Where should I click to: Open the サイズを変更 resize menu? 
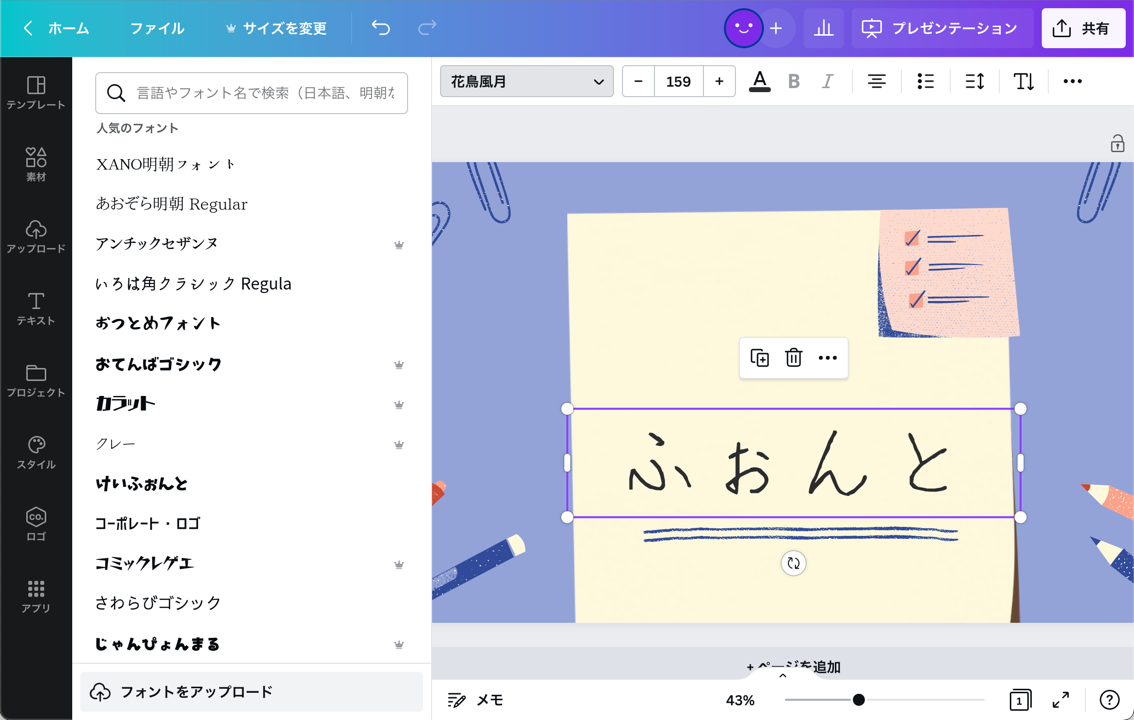point(276,28)
